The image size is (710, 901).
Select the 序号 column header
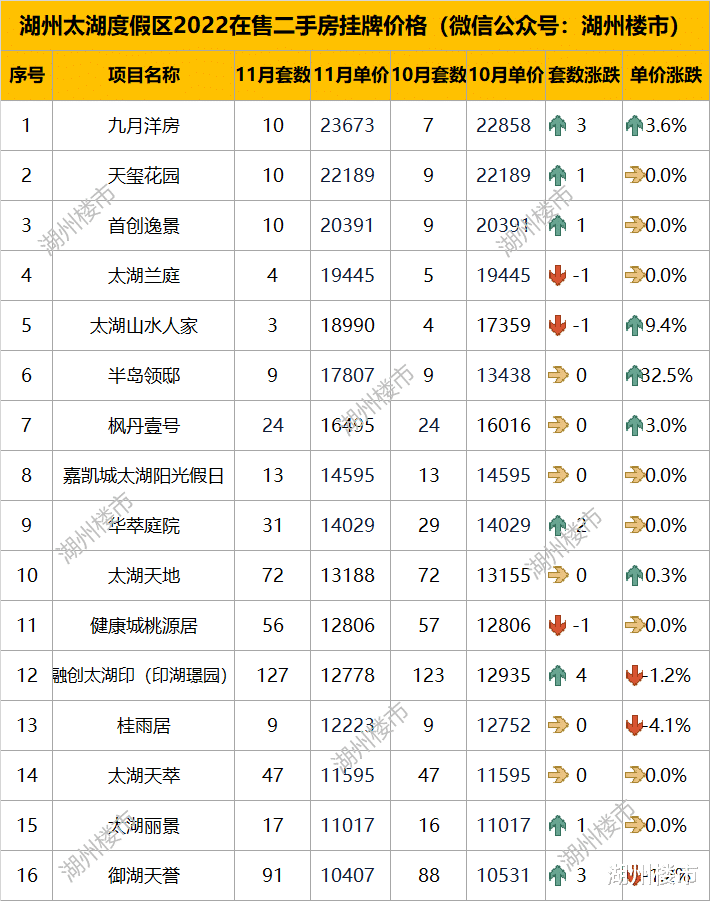pyautogui.click(x=26, y=75)
